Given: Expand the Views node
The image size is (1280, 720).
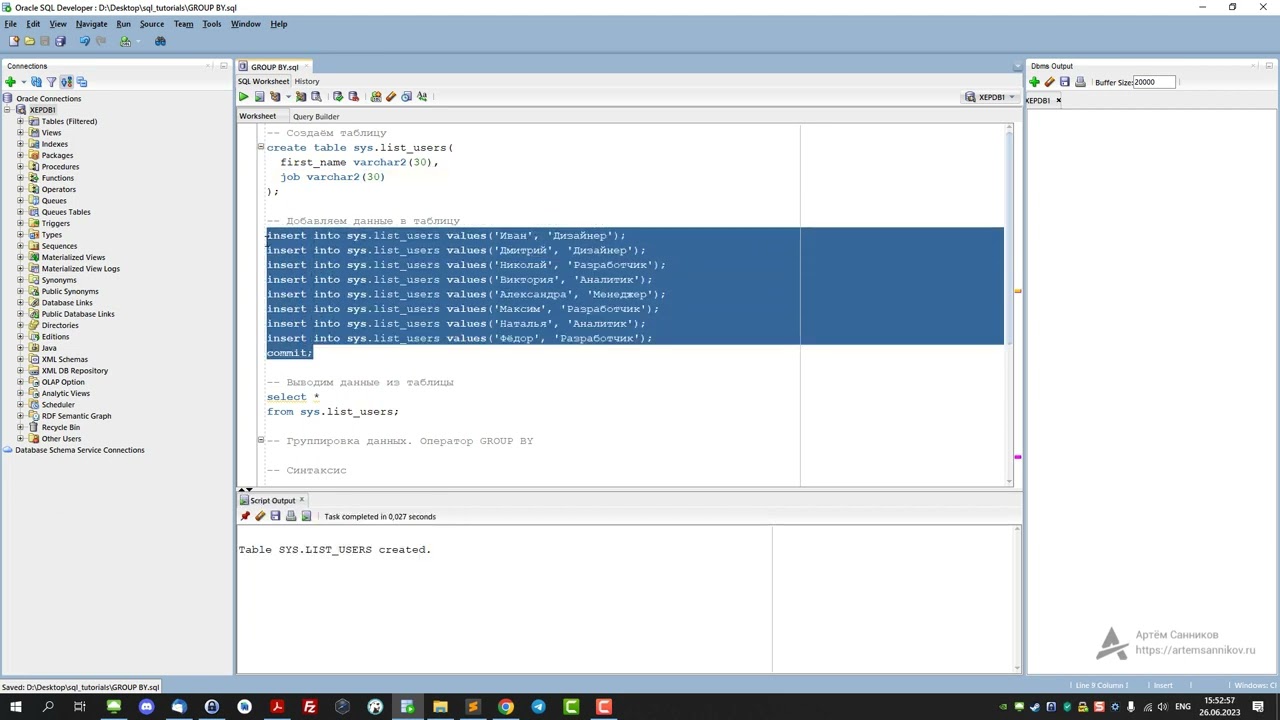Looking at the screenshot, I should point(20,132).
